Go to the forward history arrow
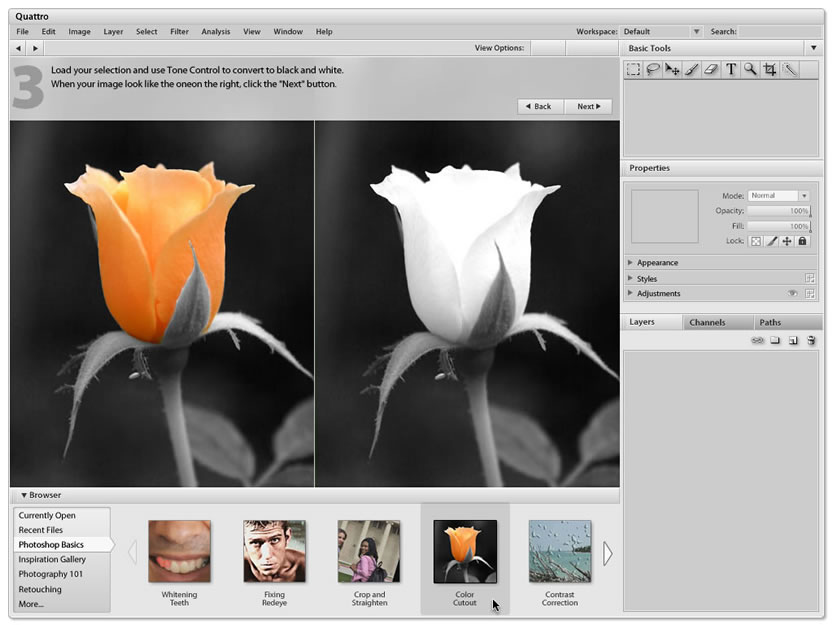The height and width of the screenshot is (625, 833). 35,48
